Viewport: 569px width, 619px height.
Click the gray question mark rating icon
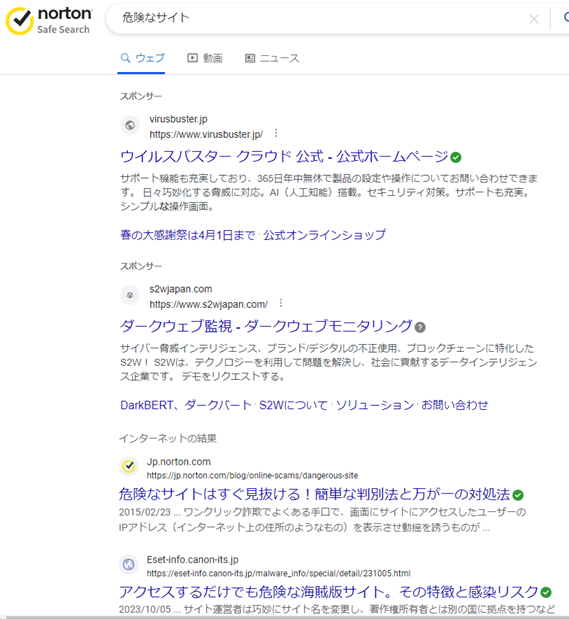[420, 327]
